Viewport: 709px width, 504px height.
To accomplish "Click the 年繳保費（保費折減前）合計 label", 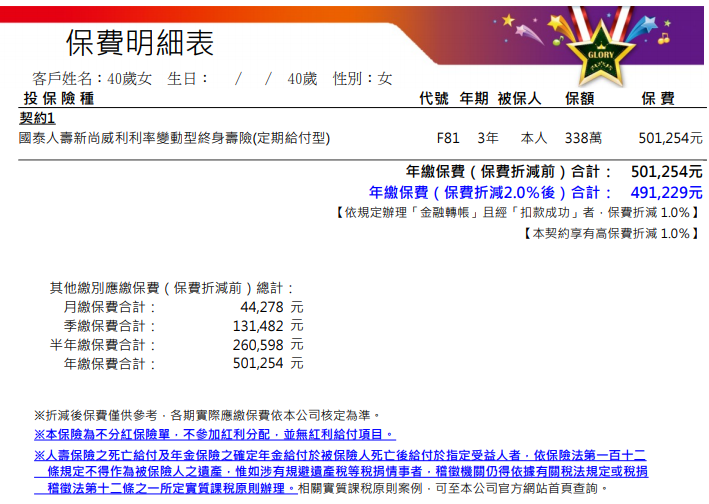I will click(509, 172).
